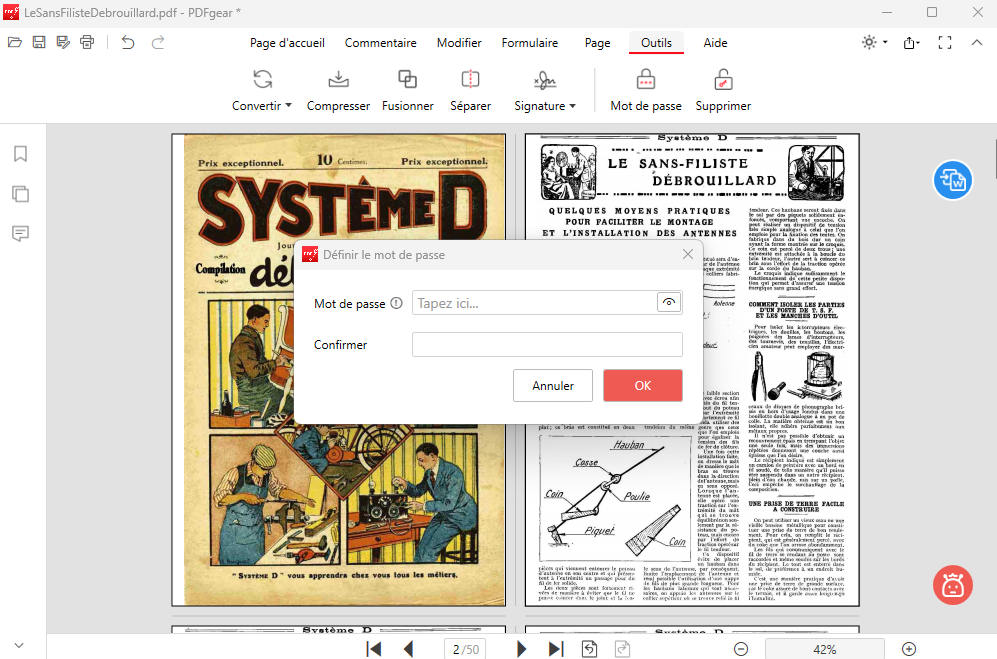The image size is (997, 659).
Task: Choose the Fusionner tool
Action: point(408,90)
